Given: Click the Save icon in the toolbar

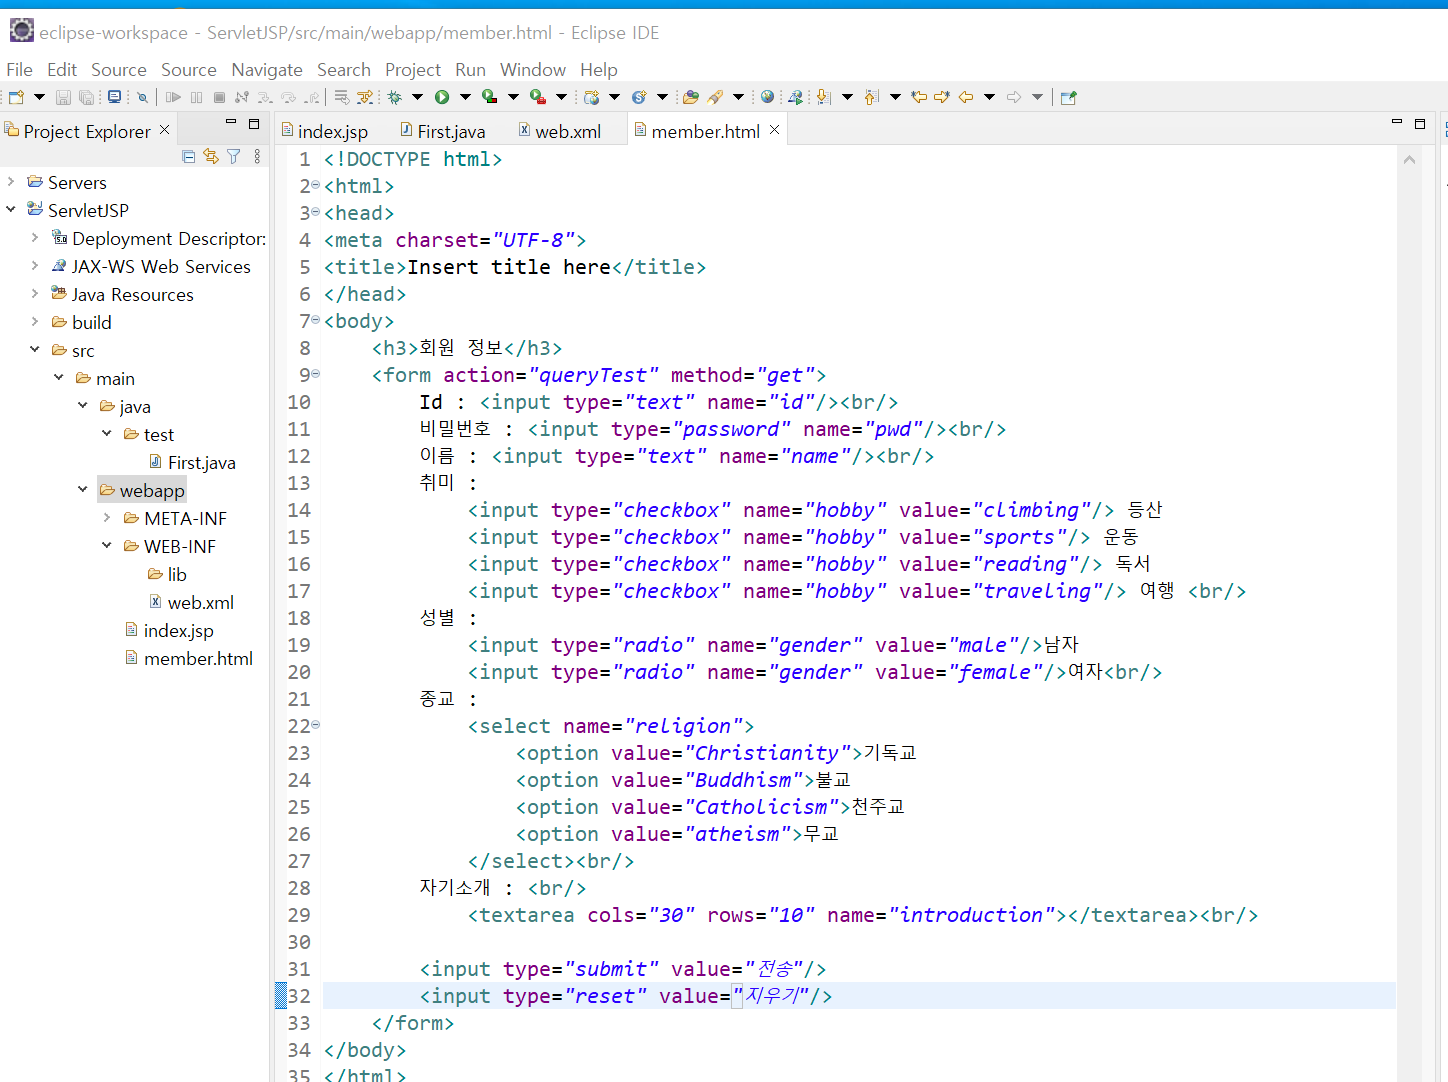Looking at the screenshot, I should point(63,96).
